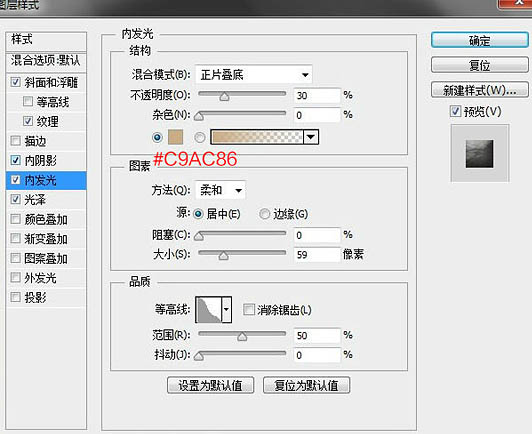Open the 斜面和浮雕 settings entry
The image size is (532, 434).
click(51, 82)
